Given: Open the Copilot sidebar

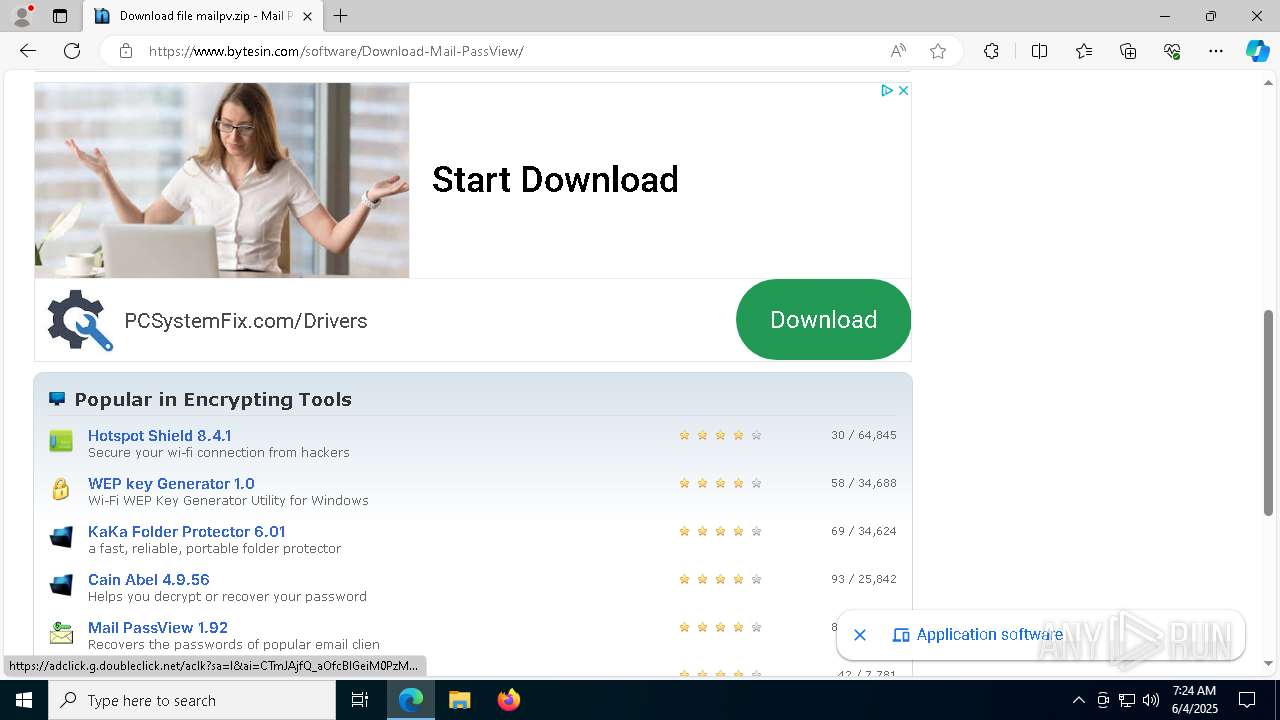Looking at the screenshot, I should [1257, 51].
